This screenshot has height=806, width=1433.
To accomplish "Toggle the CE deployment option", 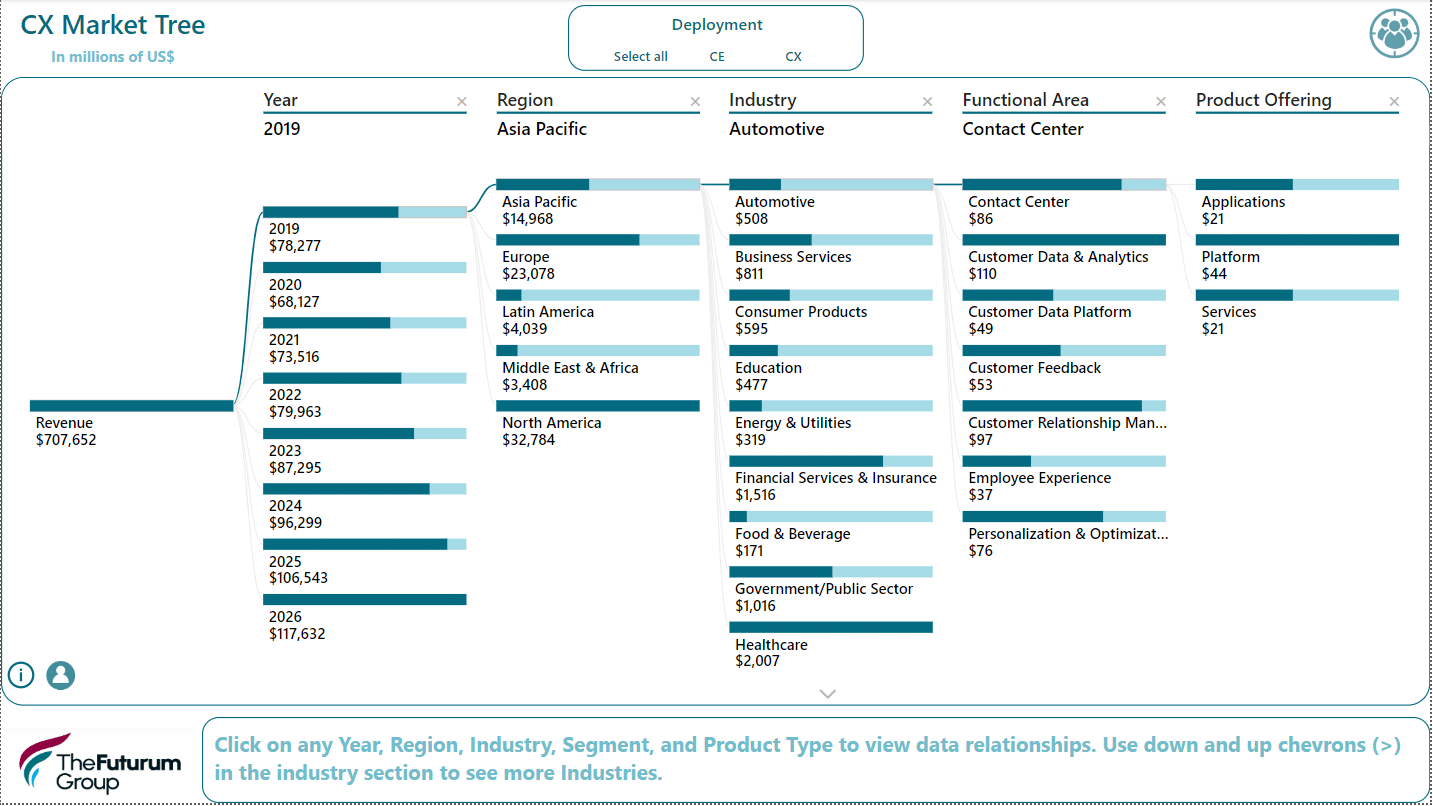I will (717, 57).
